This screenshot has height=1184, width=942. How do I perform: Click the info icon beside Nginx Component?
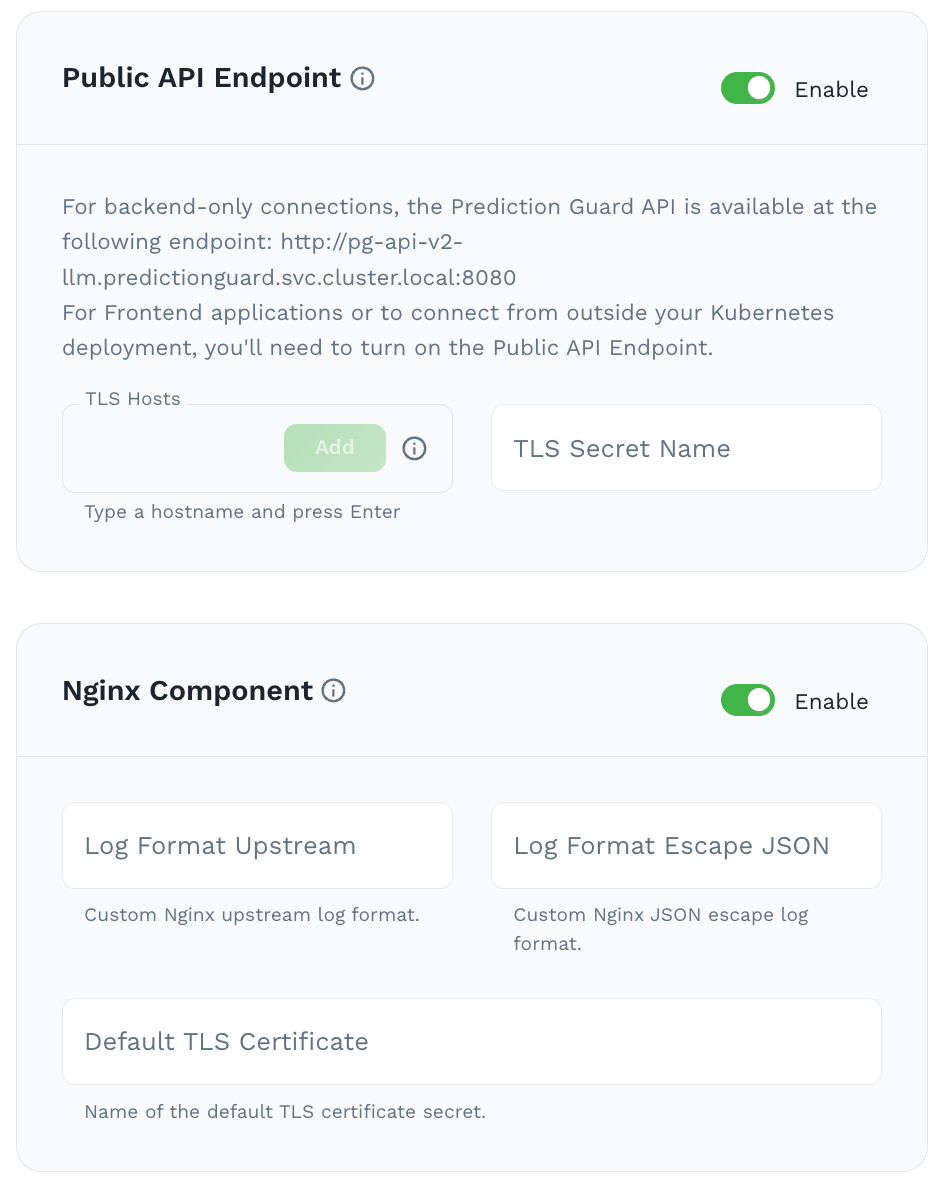click(334, 690)
